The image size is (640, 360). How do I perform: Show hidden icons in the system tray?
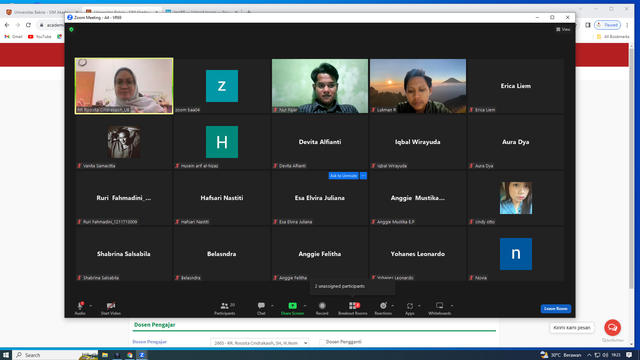(x=589, y=355)
